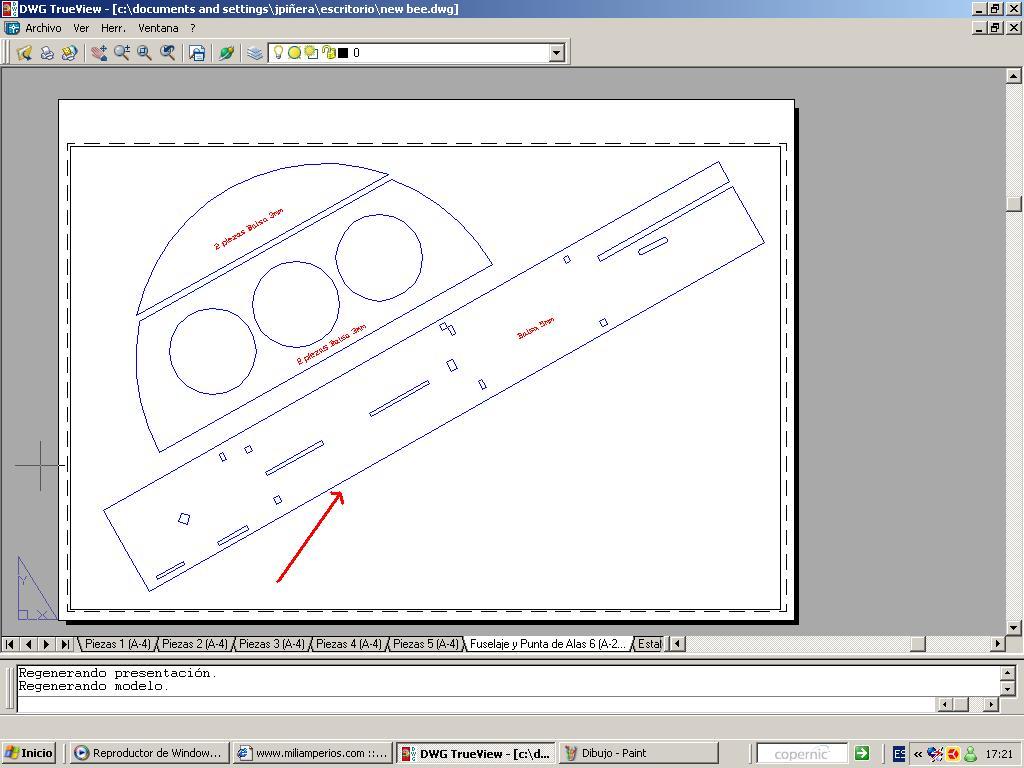Click the Inicio start button
1024x768 pixels.
[30, 753]
